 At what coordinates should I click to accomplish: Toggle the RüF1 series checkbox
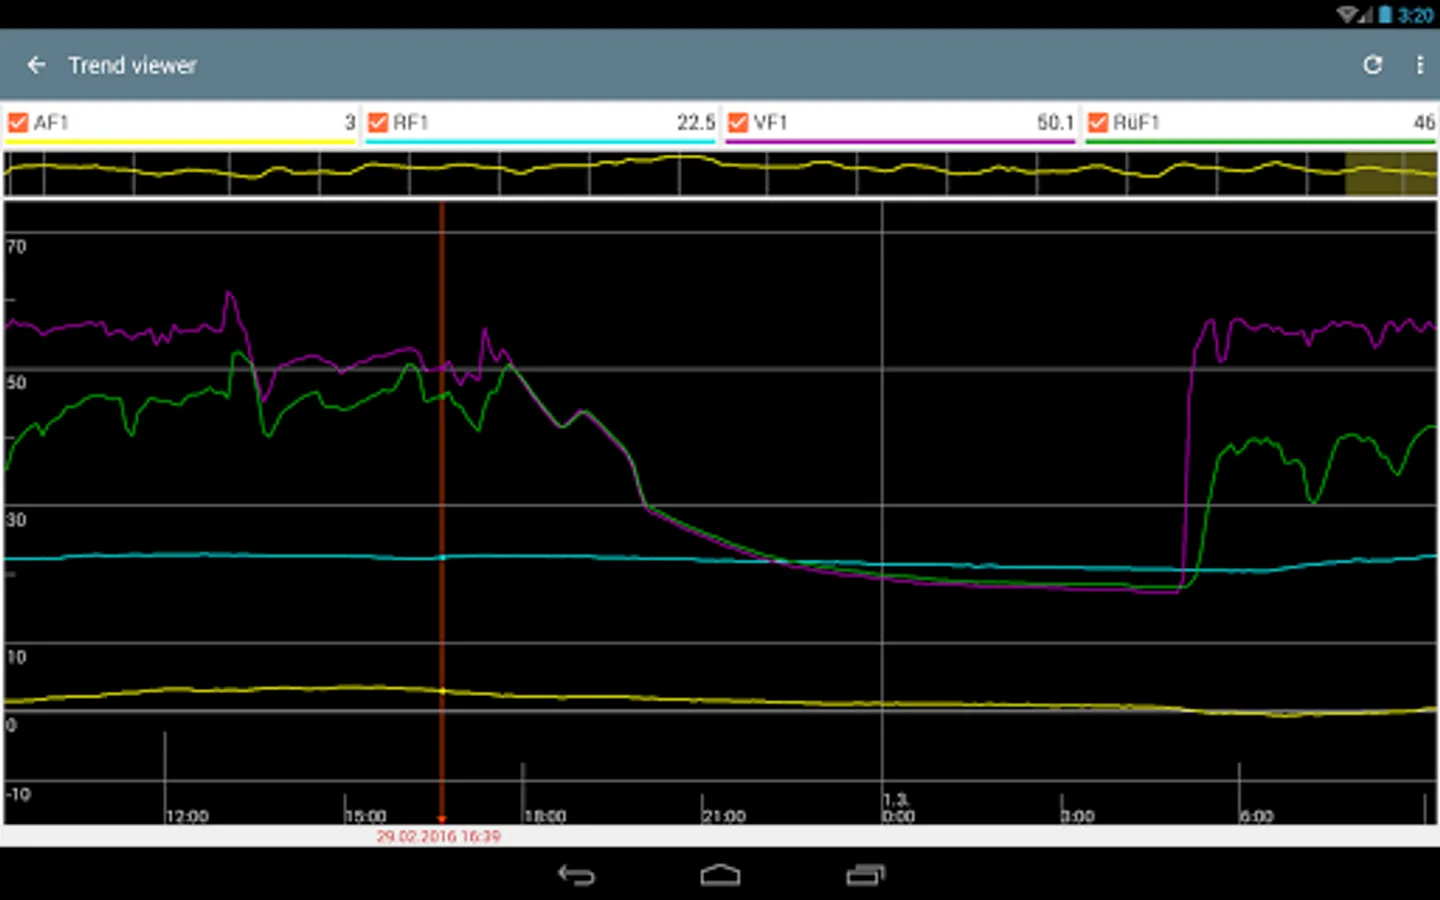1098,122
